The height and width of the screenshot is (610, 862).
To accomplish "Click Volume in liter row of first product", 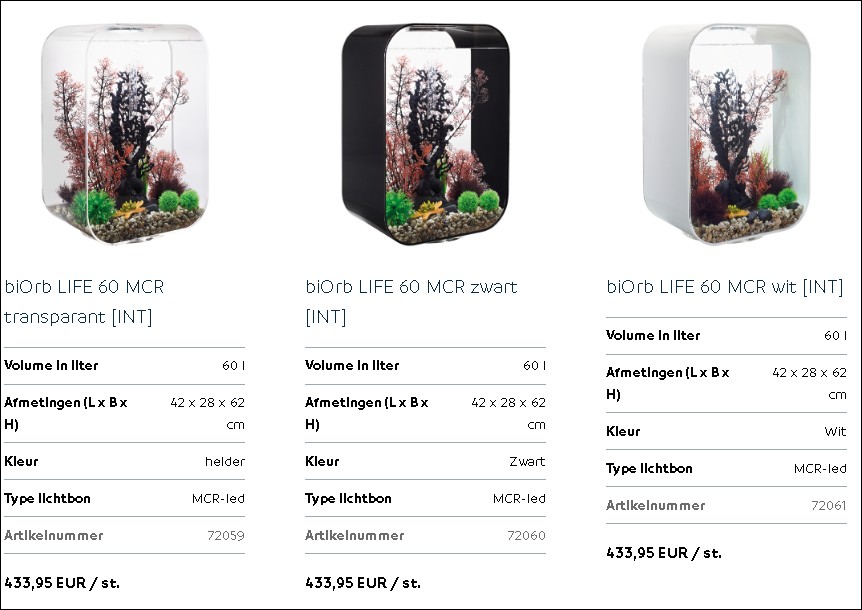I will coord(124,365).
